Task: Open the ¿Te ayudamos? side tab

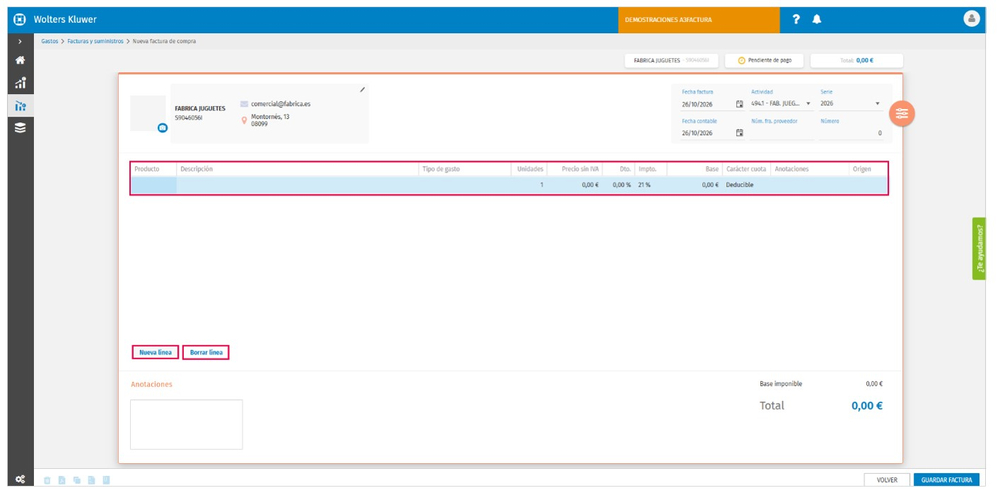Action: coord(979,248)
